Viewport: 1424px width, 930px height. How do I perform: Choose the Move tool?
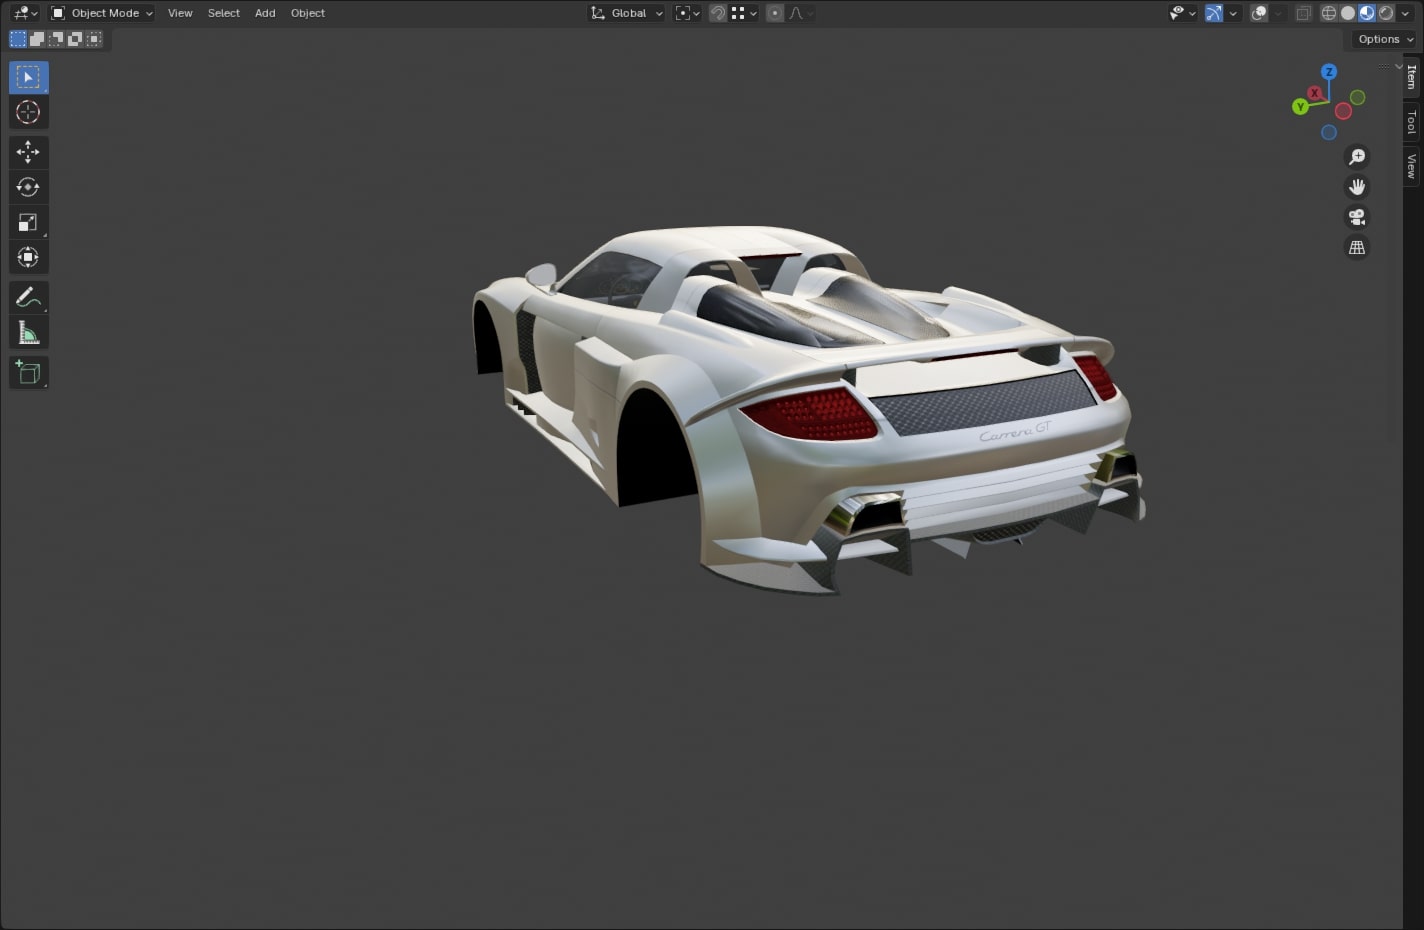pyautogui.click(x=28, y=152)
